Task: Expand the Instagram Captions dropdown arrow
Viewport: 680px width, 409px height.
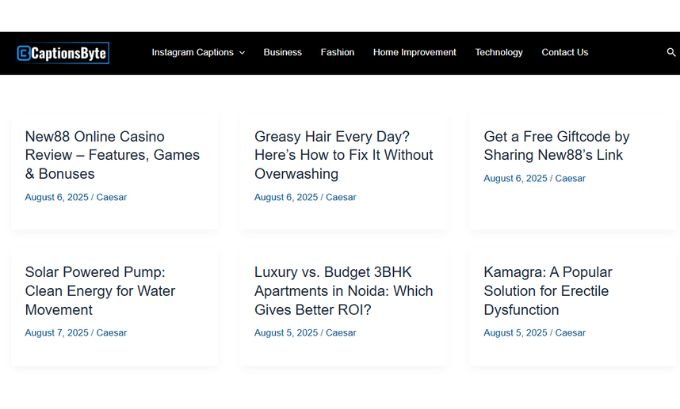Action: coord(242,53)
